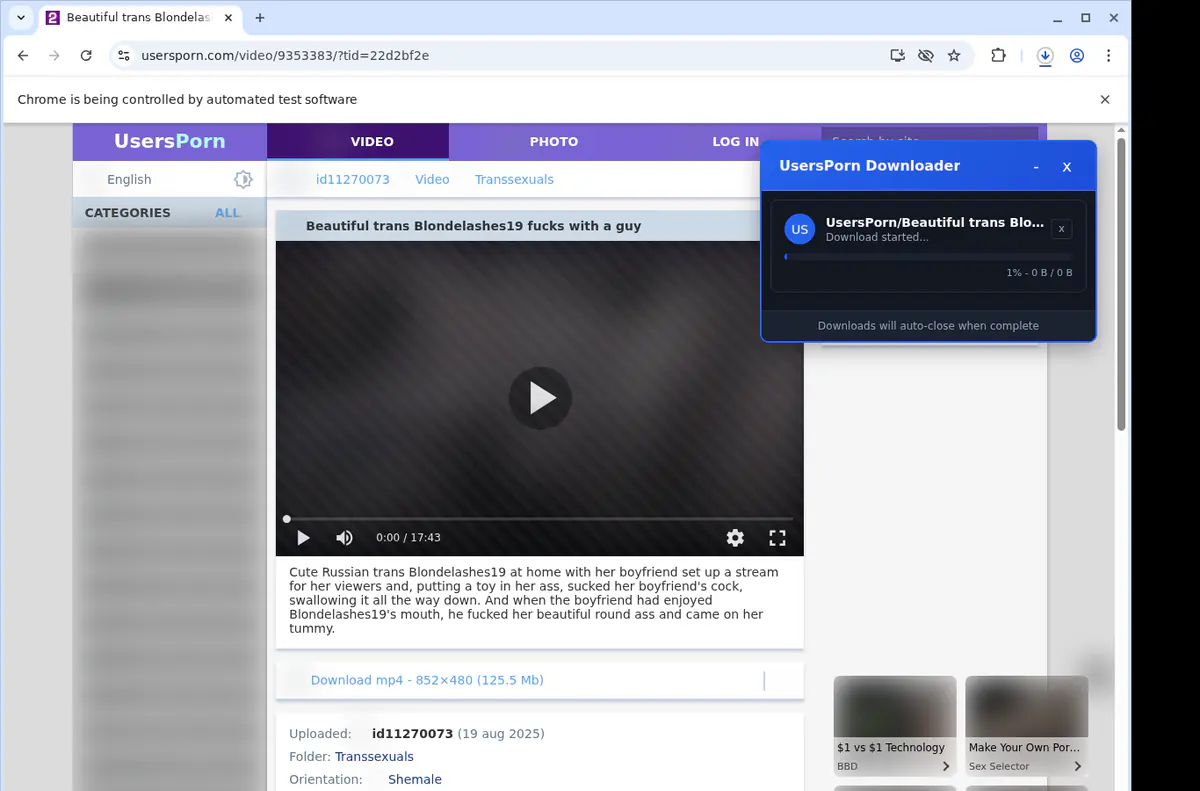This screenshot has height=791, width=1200.
Task: Open the Video breadcrumb link
Action: pyautogui.click(x=432, y=179)
